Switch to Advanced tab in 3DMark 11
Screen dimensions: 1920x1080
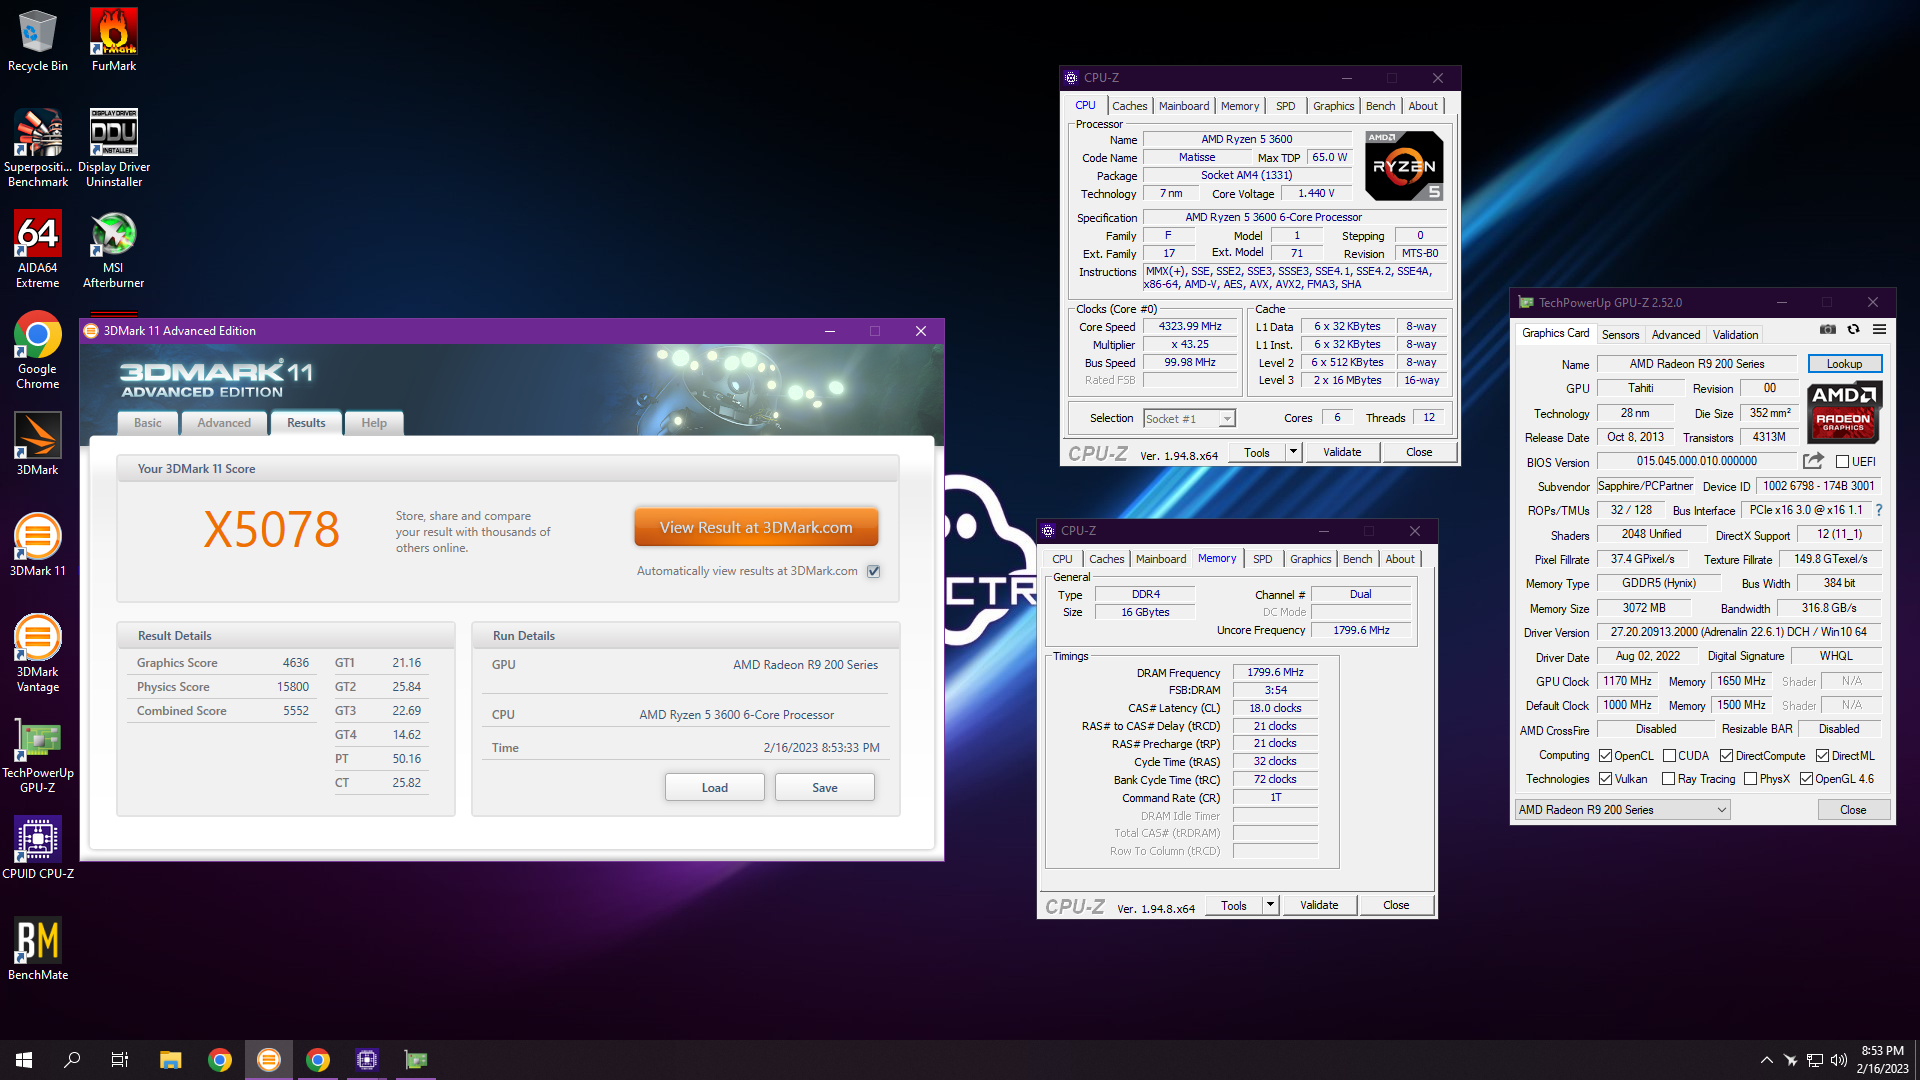click(x=224, y=423)
